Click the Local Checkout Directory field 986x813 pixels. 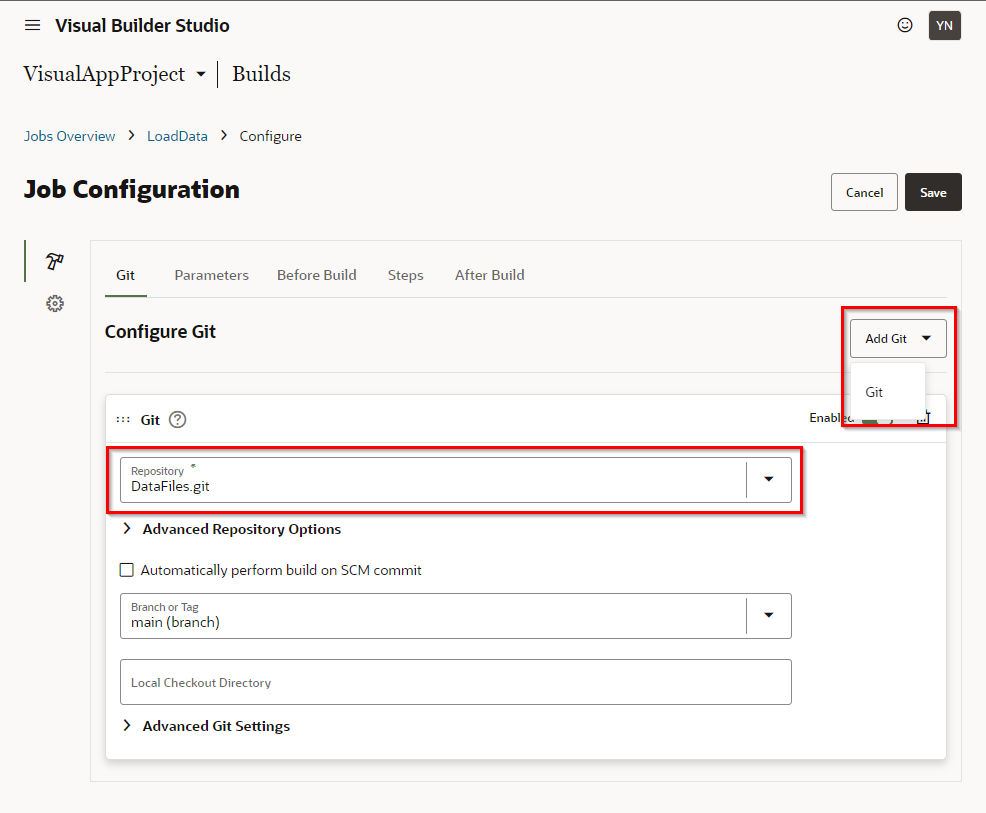click(x=455, y=682)
